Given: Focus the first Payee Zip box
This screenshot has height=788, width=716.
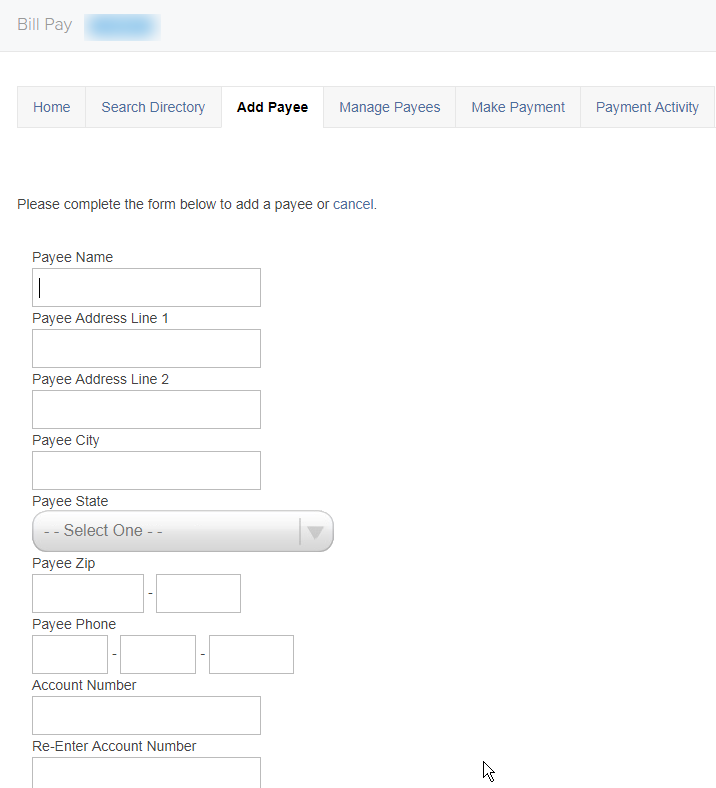Looking at the screenshot, I should (88, 594).
